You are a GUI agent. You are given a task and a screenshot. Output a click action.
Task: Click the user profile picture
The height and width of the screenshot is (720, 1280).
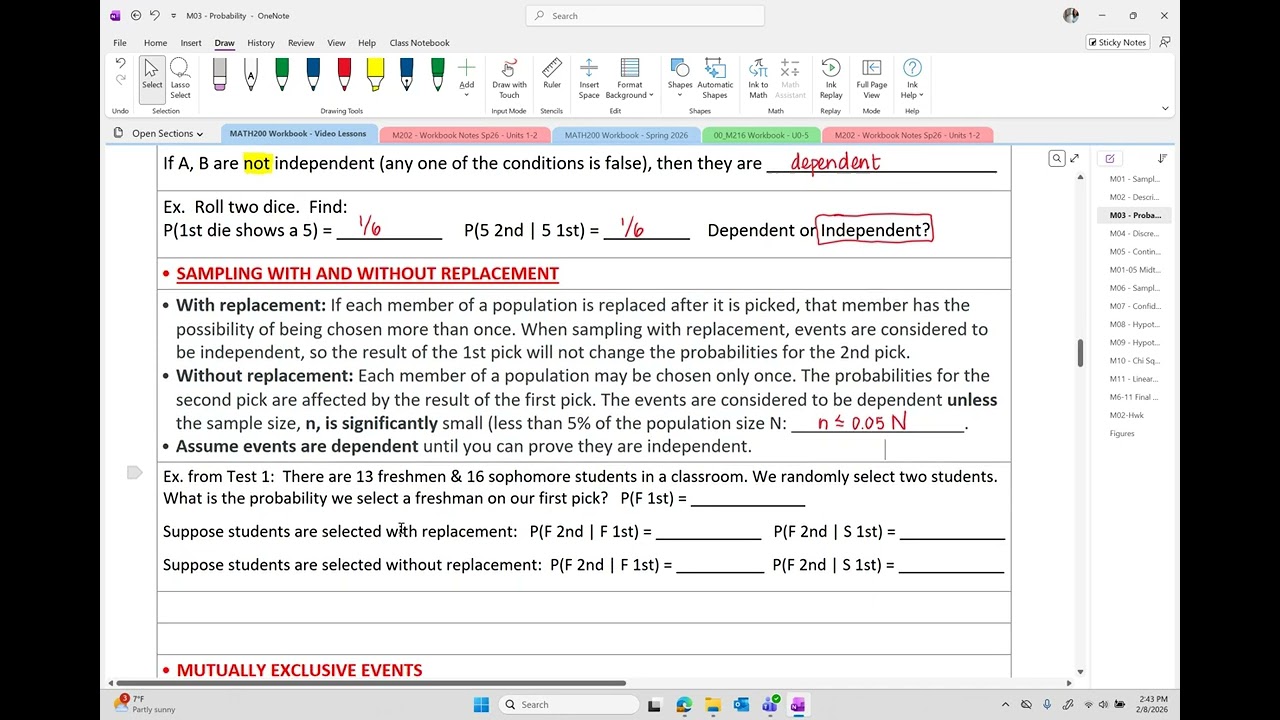pos(1071,16)
